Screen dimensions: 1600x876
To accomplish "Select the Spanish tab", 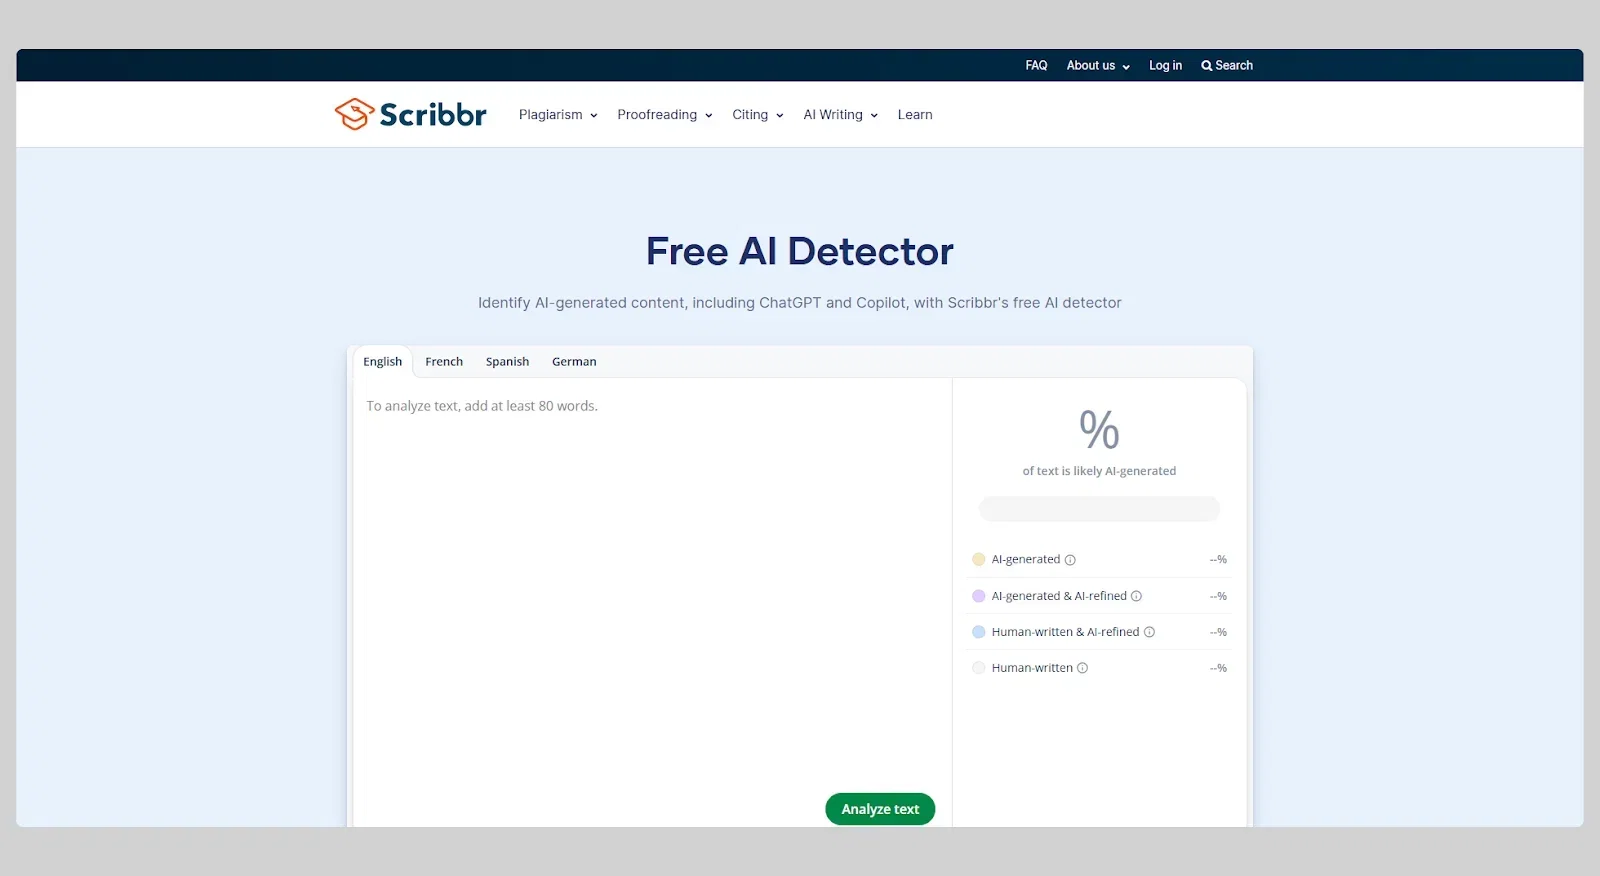I will point(507,362).
